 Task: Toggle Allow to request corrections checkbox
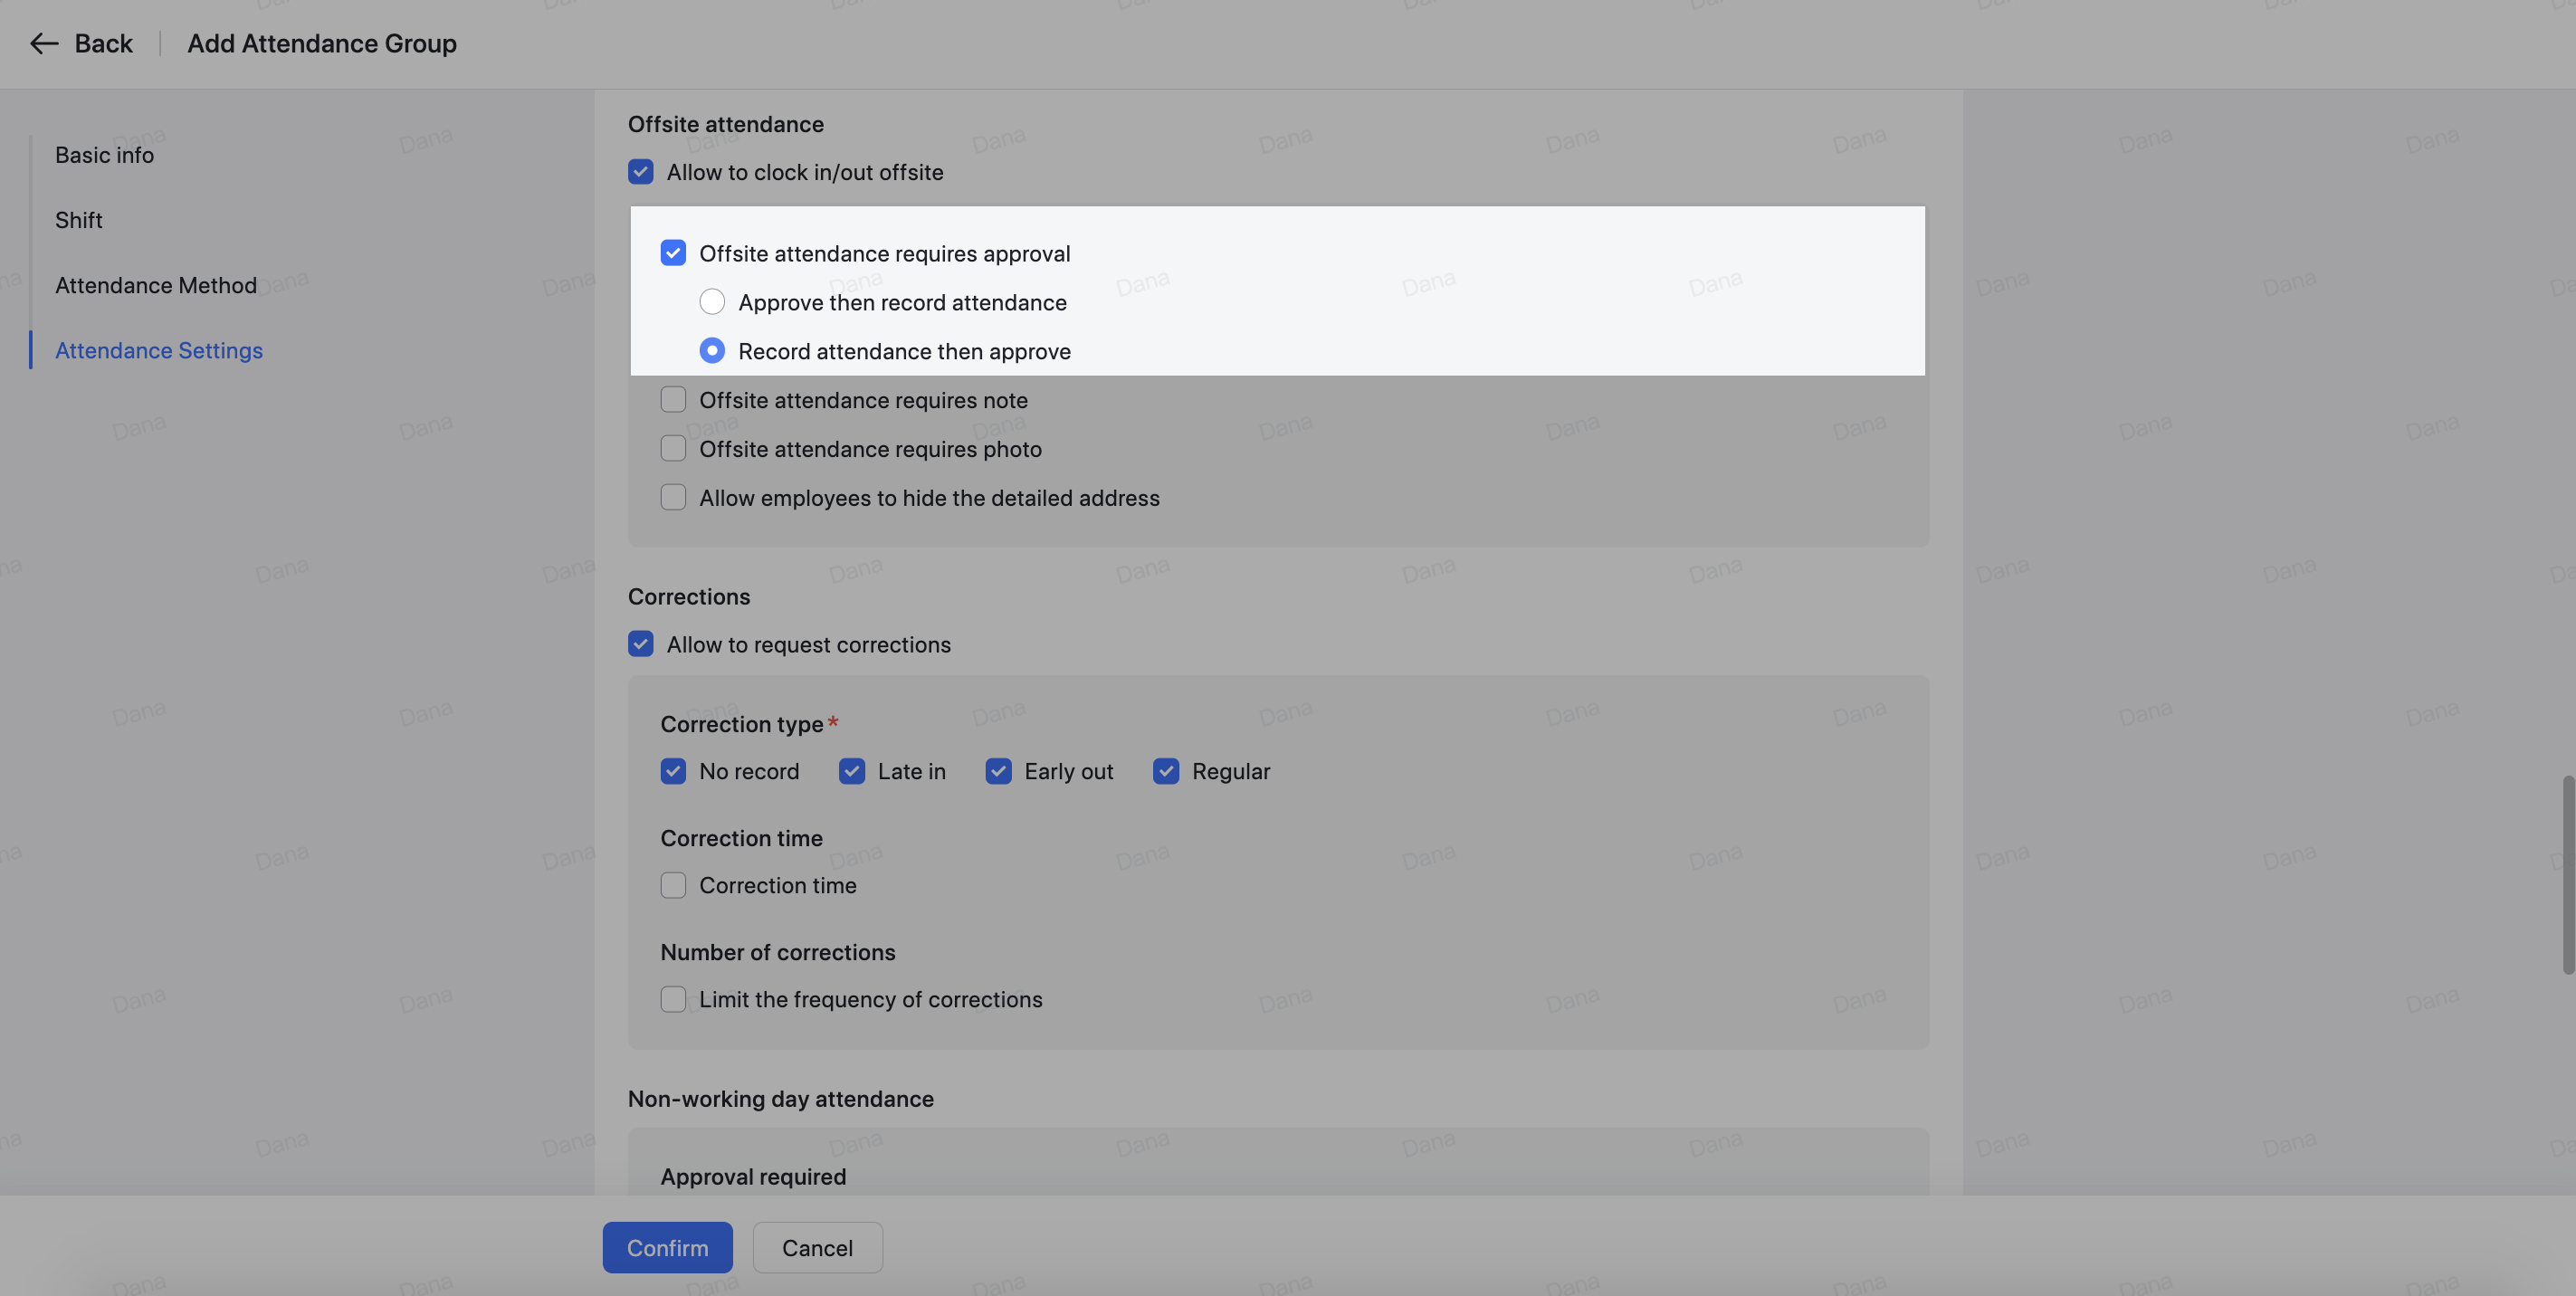641,643
